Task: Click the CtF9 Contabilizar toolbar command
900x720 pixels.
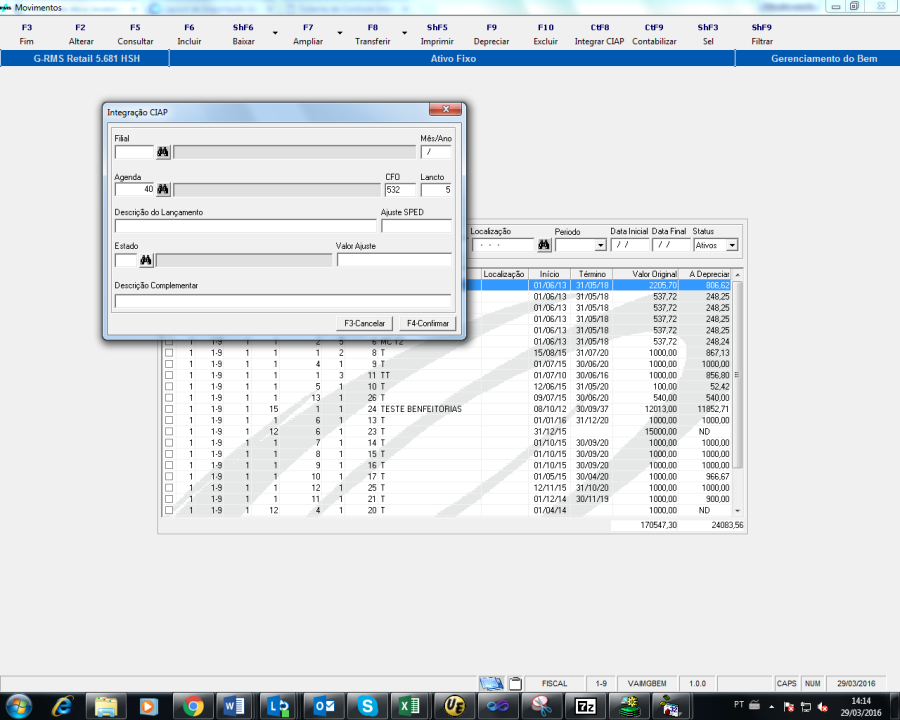Action: tap(654, 34)
